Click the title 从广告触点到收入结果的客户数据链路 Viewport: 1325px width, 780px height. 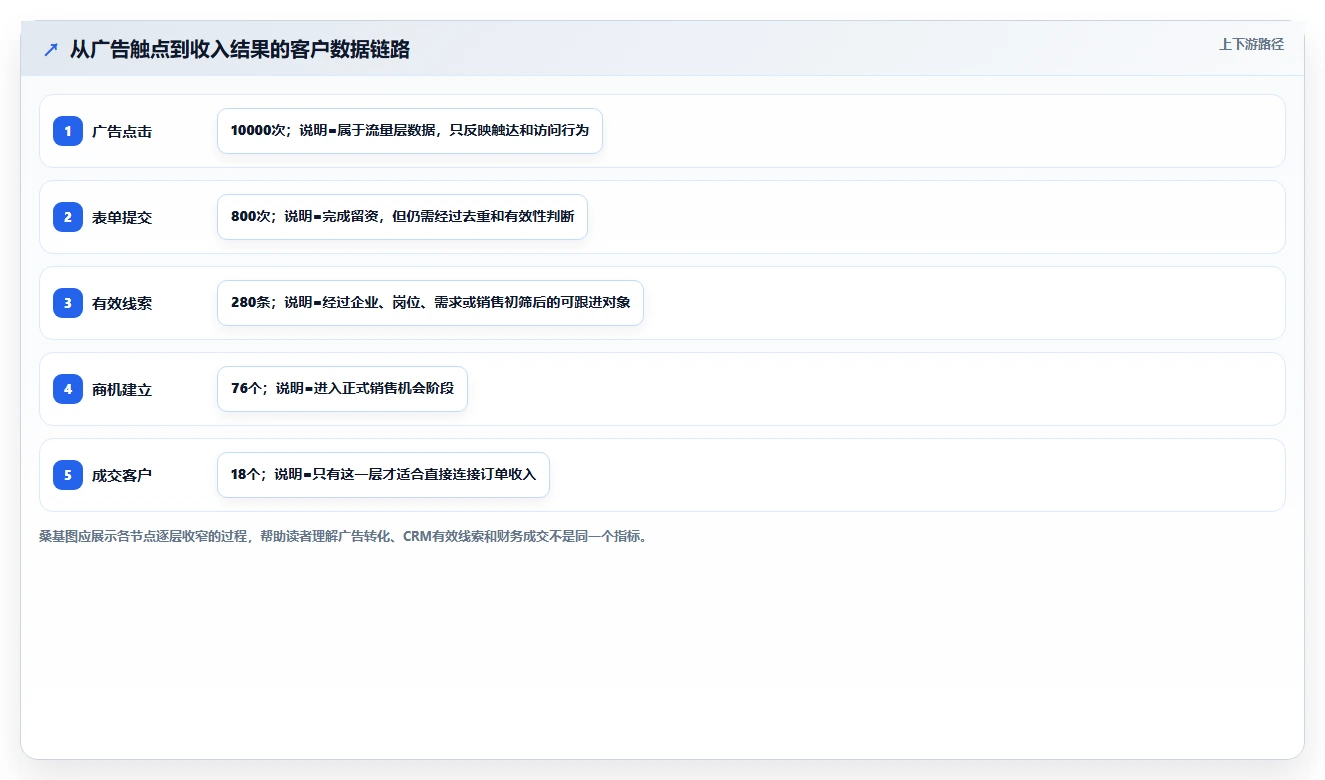(240, 50)
